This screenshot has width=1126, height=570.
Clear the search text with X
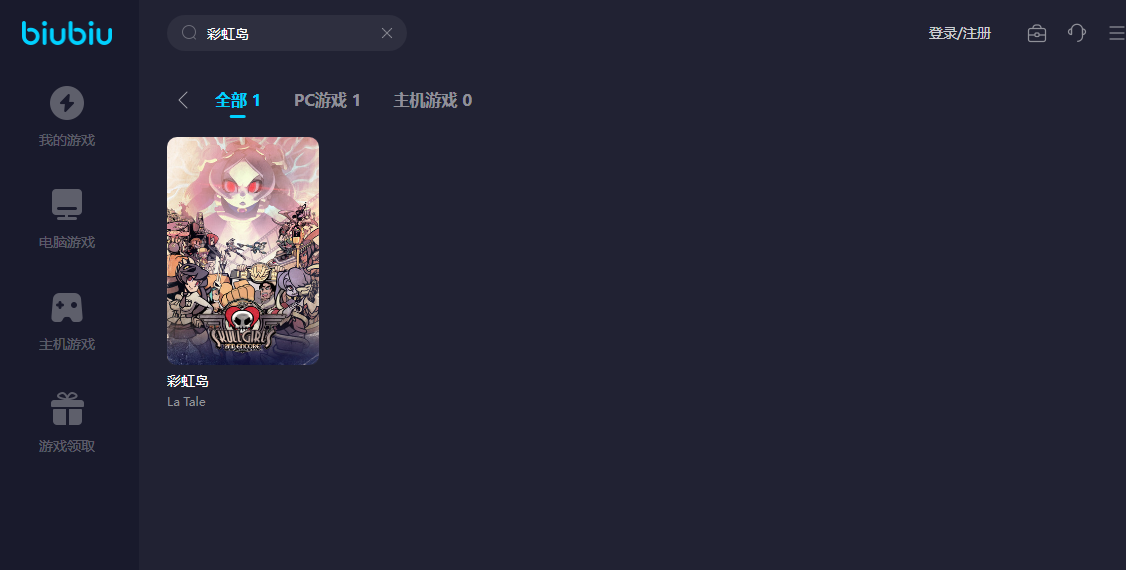click(x=387, y=33)
